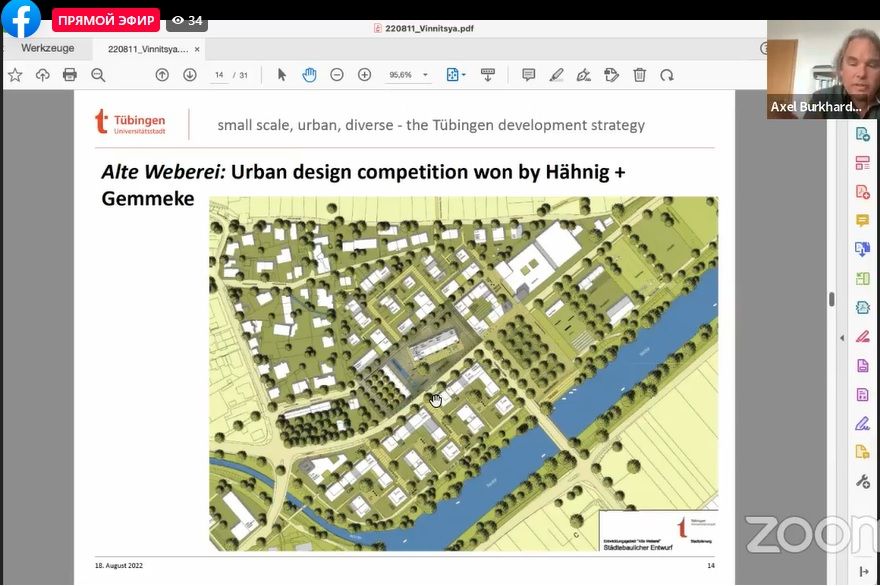Screen dimensions: 880x586
Task: Close the 220811_Vinnitsya document tab
Action: [x=198, y=48]
